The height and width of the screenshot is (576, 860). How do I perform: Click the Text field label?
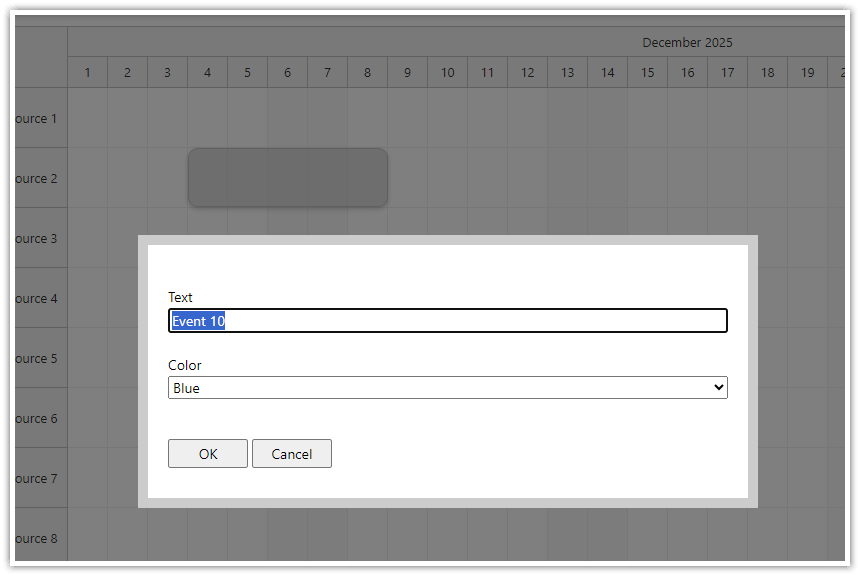coord(180,297)
